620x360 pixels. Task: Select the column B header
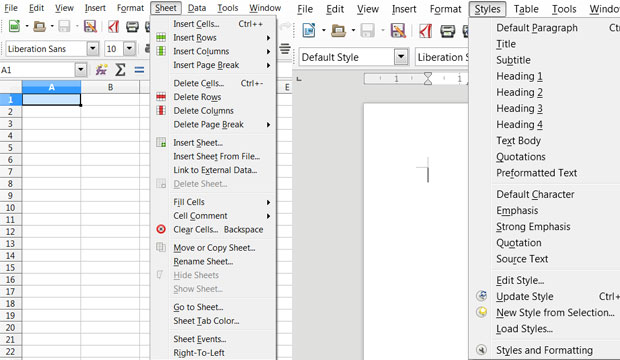[110, 87]
